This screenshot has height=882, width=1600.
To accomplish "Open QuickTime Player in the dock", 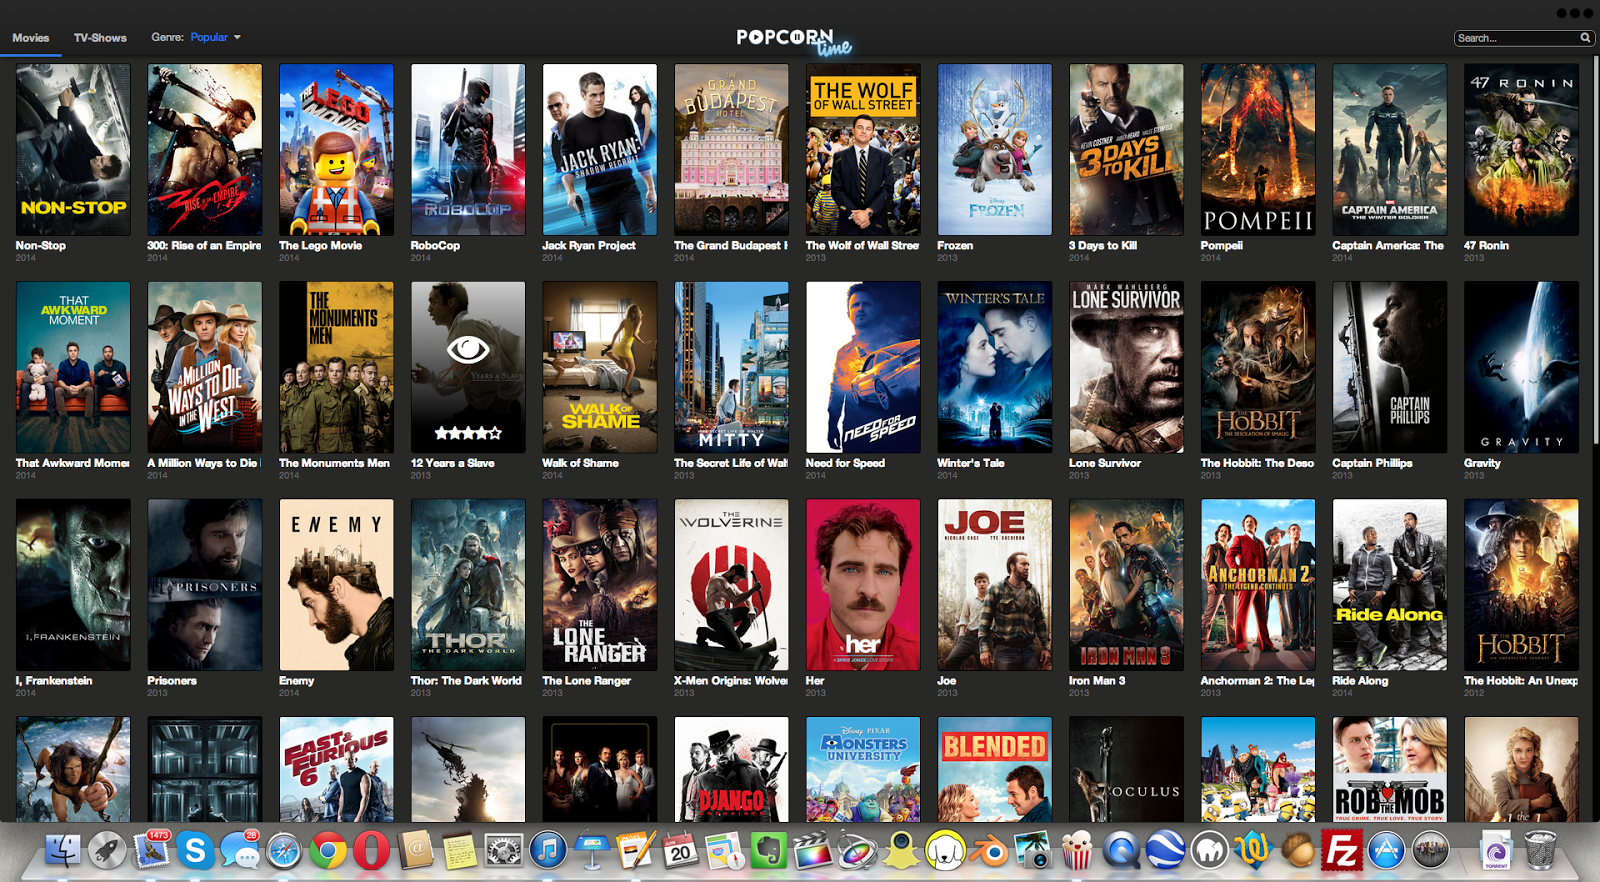I will pos(1122,851).
